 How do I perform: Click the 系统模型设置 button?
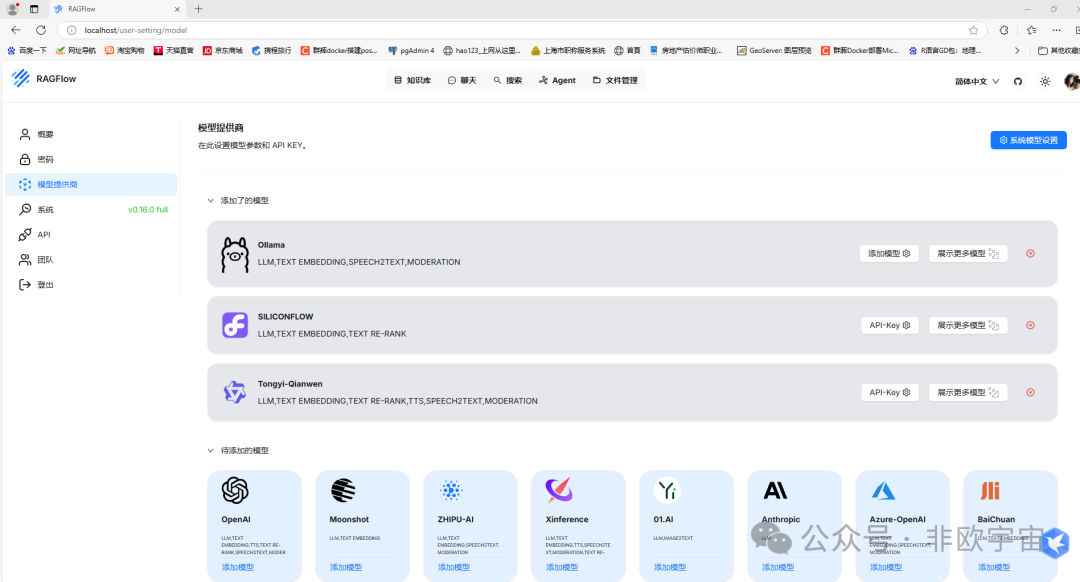(x=1028, y=140)
